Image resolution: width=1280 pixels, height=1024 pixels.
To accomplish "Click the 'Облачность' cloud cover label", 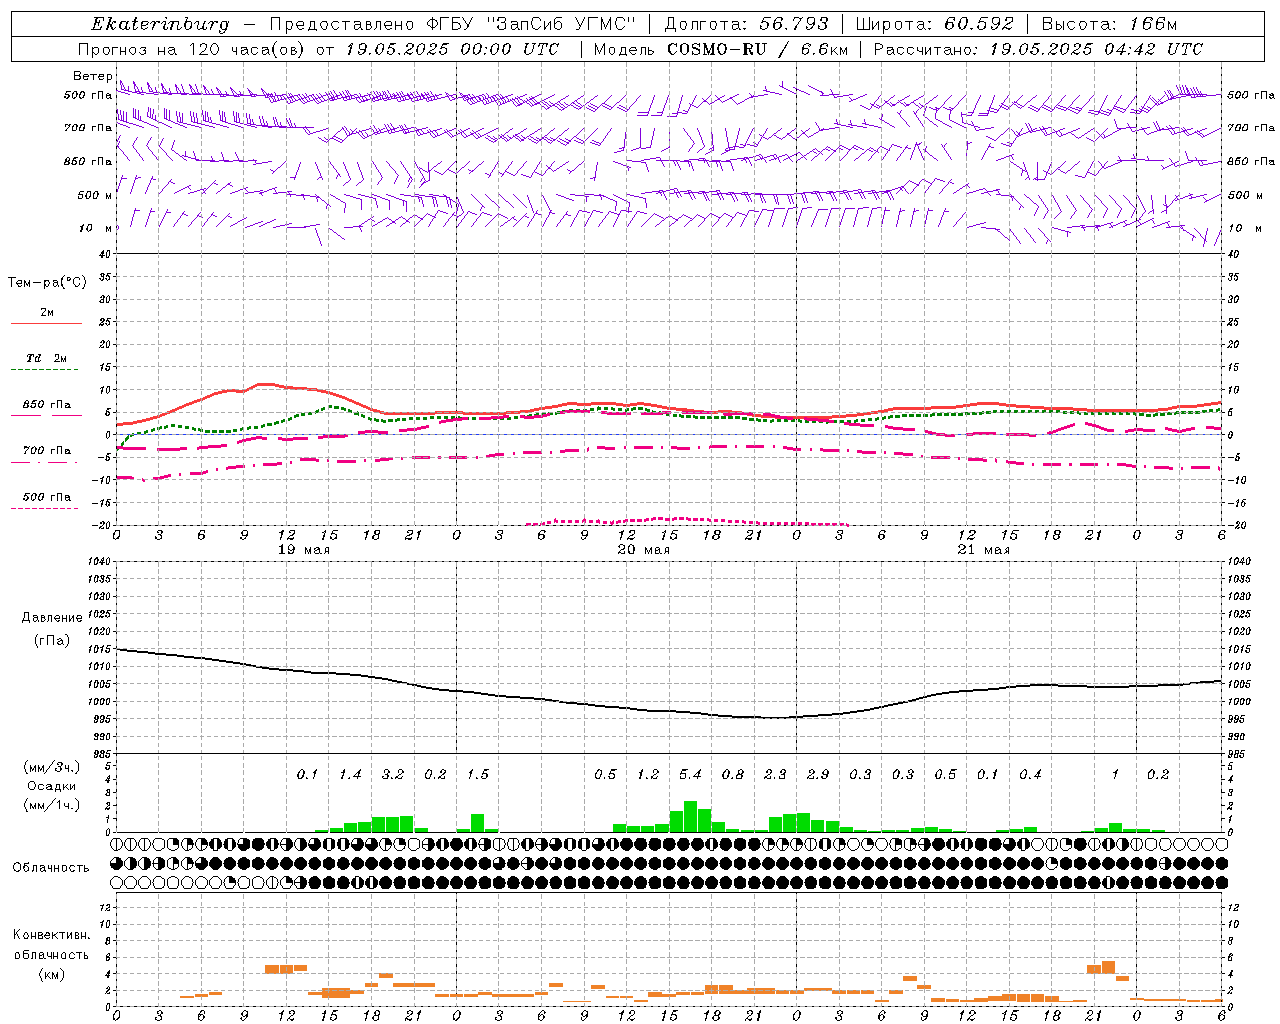I will [x=51, y=868].
